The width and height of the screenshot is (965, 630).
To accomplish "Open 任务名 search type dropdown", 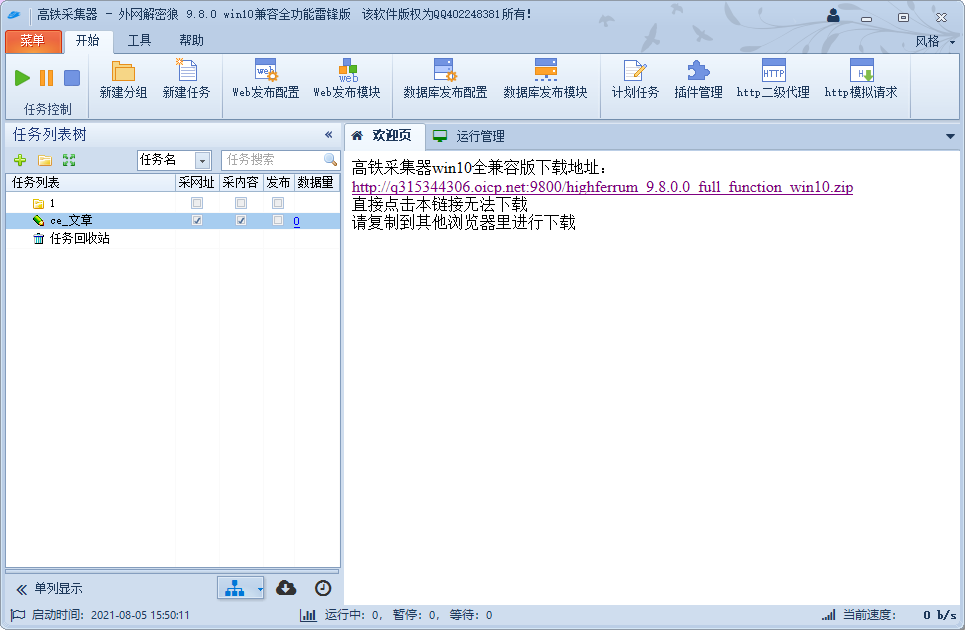I will coord(202,161).
